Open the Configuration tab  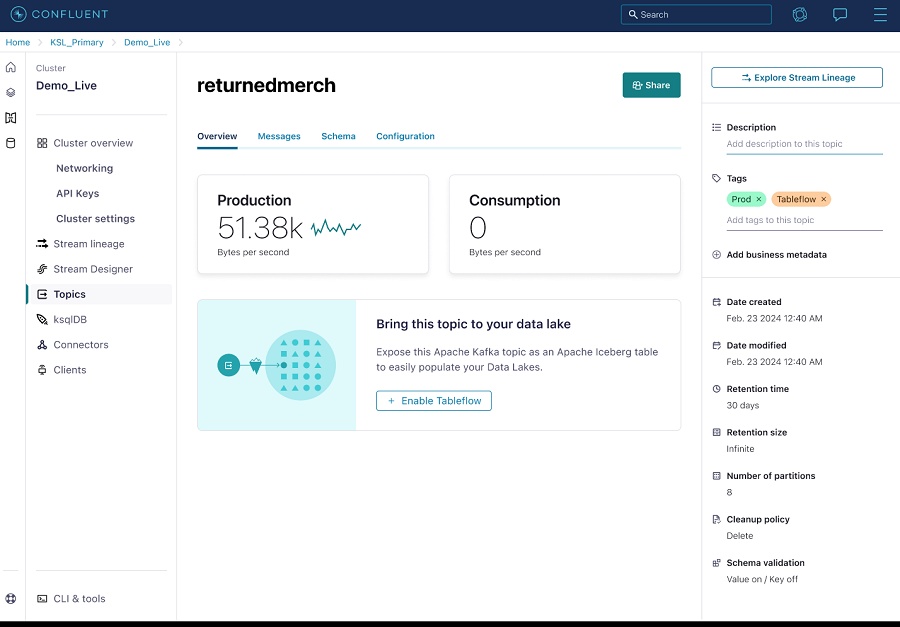(x=405, y=136)
